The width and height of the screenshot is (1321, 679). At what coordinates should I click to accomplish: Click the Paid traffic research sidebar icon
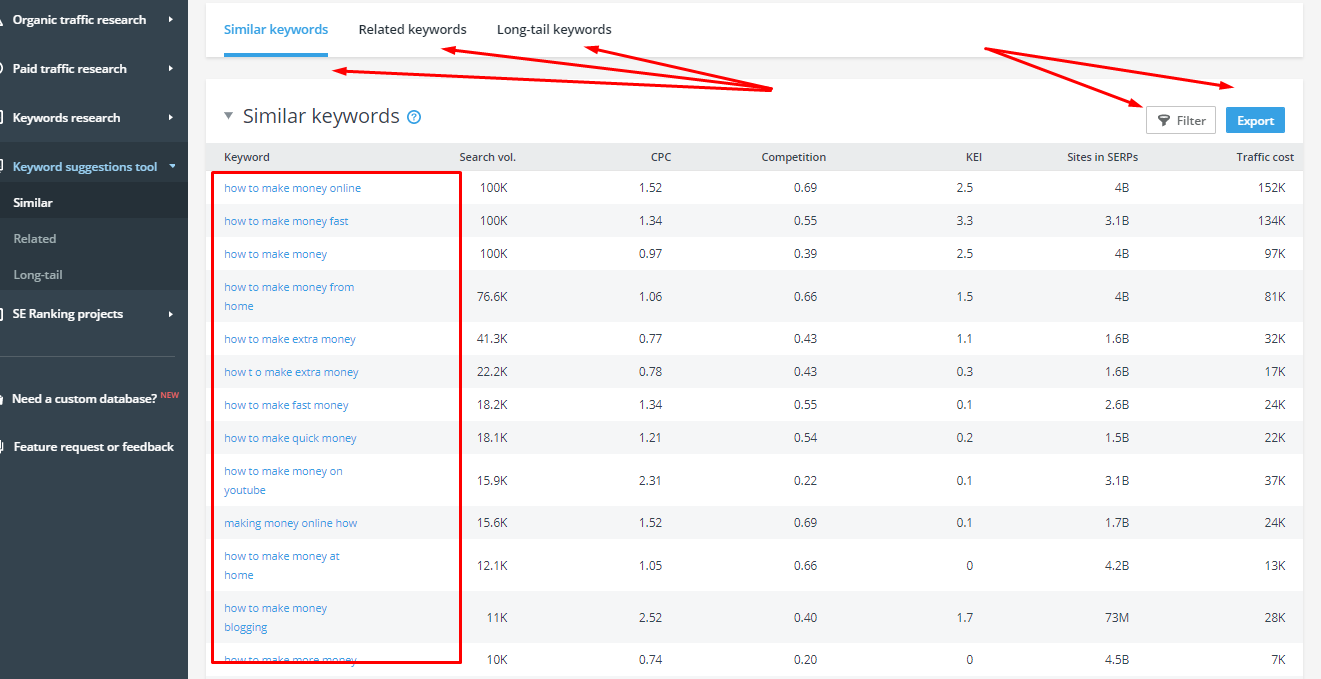pos(4,68)
